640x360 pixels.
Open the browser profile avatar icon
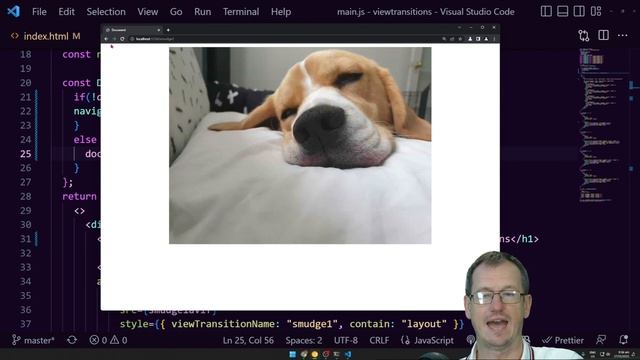(x=486, y=39)
